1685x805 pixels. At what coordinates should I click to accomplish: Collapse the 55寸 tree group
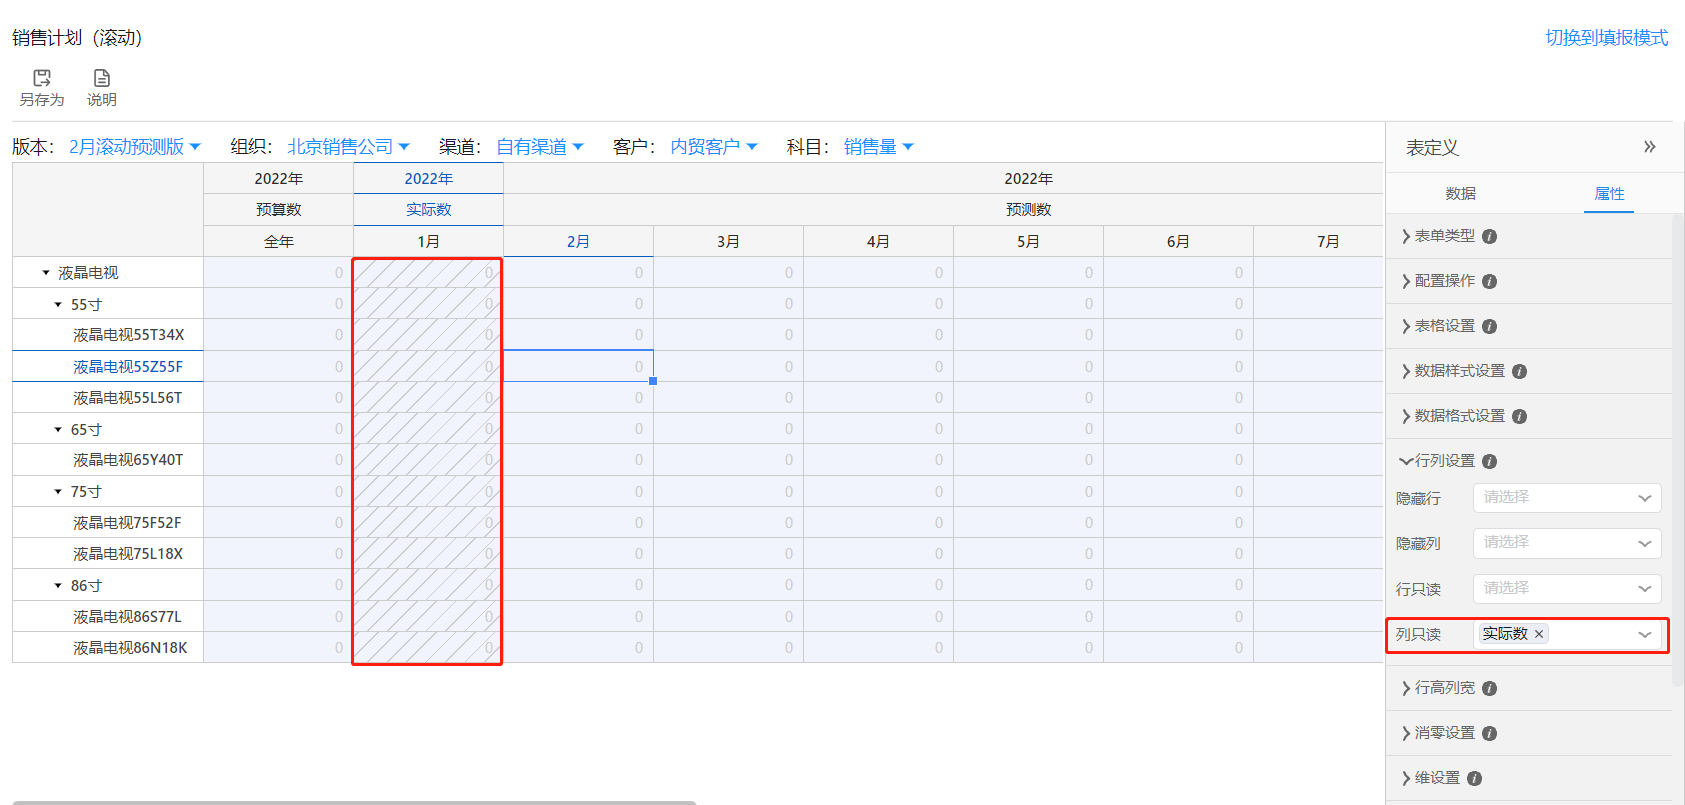pyautogui.click(x=58, y=305)
